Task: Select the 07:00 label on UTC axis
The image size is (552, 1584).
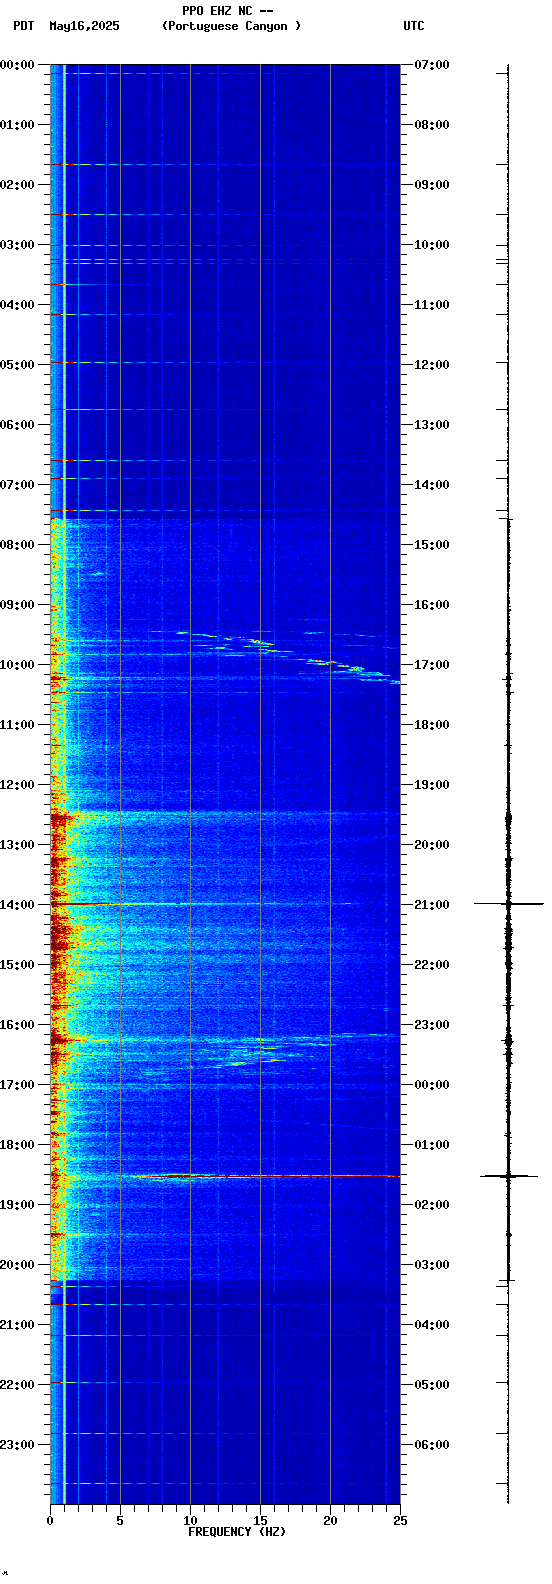Action: tap(431, 65)
